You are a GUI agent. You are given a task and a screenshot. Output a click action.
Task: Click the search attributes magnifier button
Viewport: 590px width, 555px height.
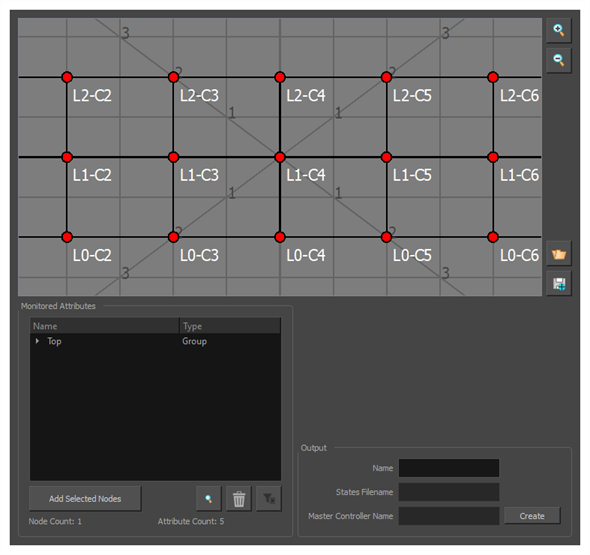point(209,499)
